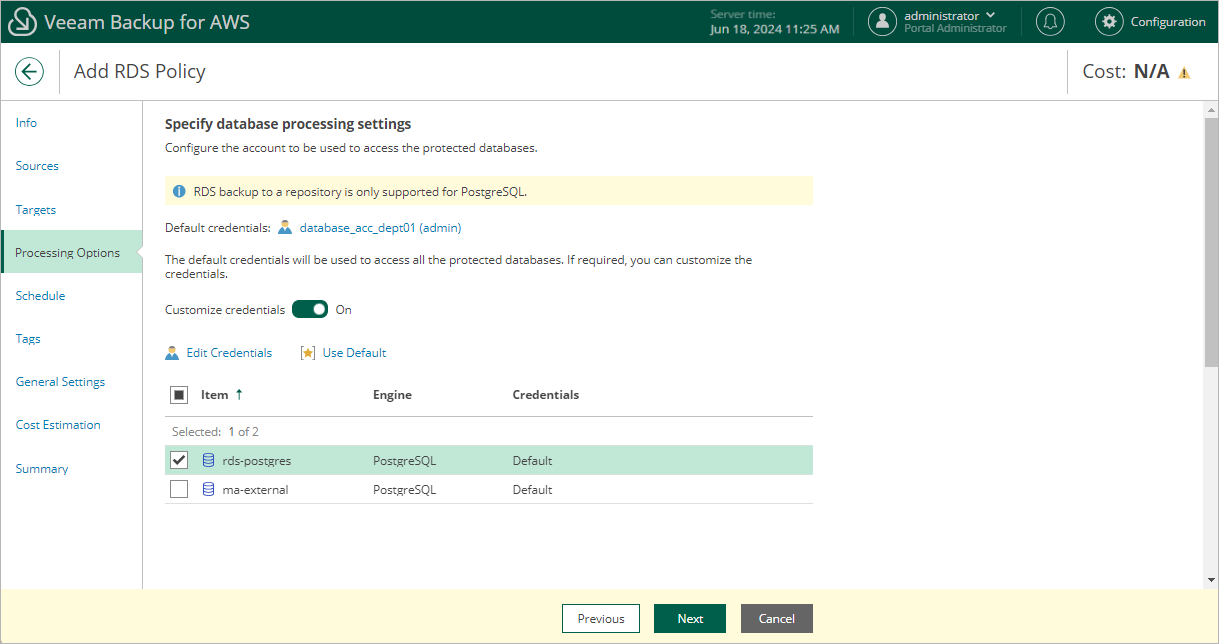
Task: Click the Item column sort arrow
Action: [239, 395]
